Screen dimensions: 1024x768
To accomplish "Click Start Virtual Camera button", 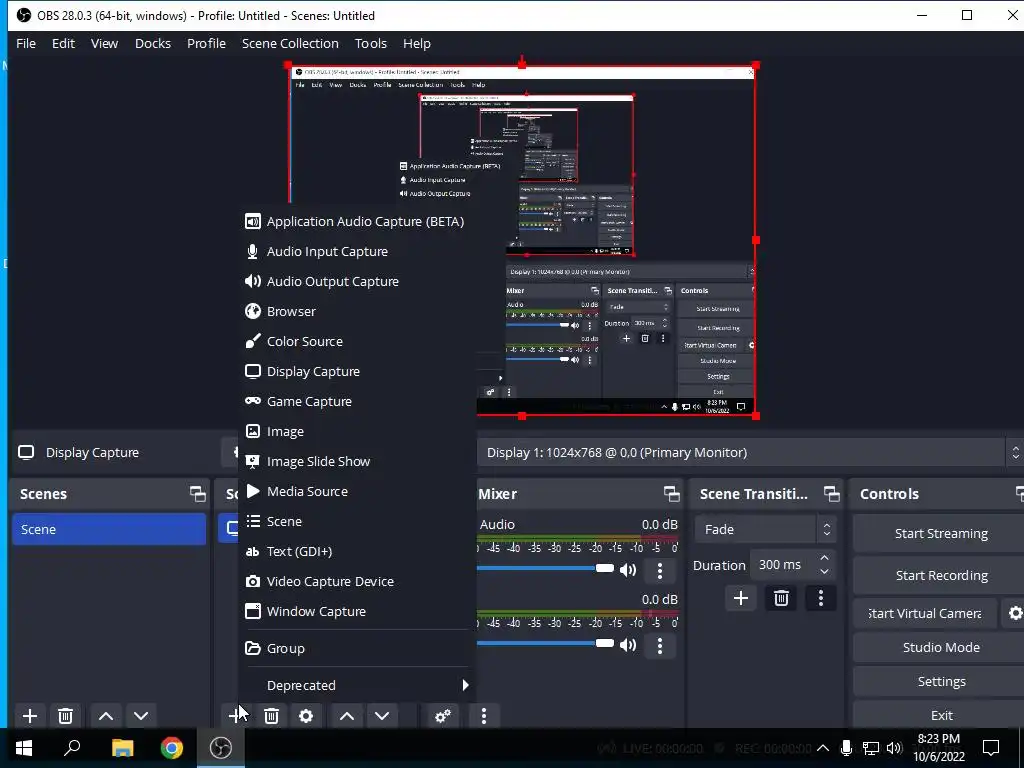I will coord(925,613).
